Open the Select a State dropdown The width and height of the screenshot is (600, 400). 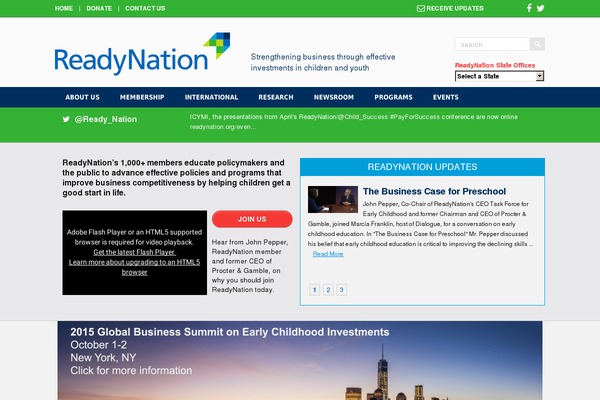coord(499,76)
